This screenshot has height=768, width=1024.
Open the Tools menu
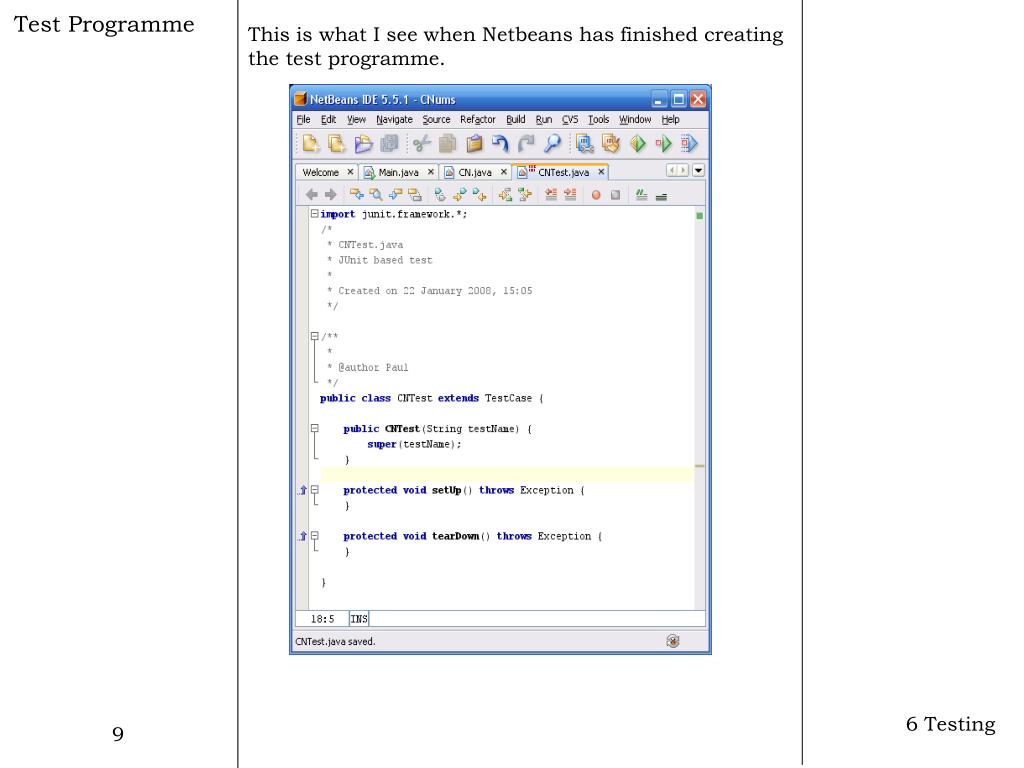(598, 120)
